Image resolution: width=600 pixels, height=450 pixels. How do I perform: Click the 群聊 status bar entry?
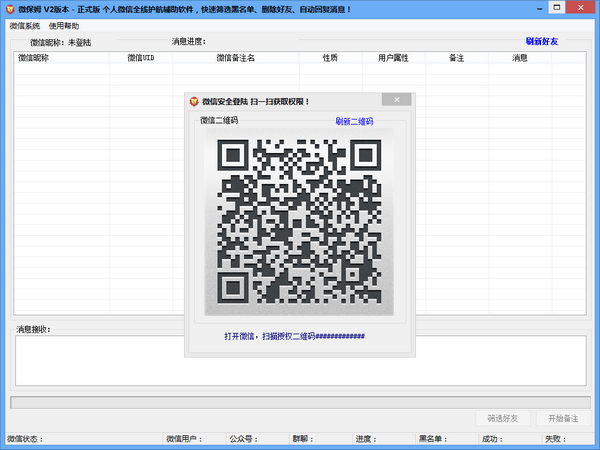(x=303, y=439)
